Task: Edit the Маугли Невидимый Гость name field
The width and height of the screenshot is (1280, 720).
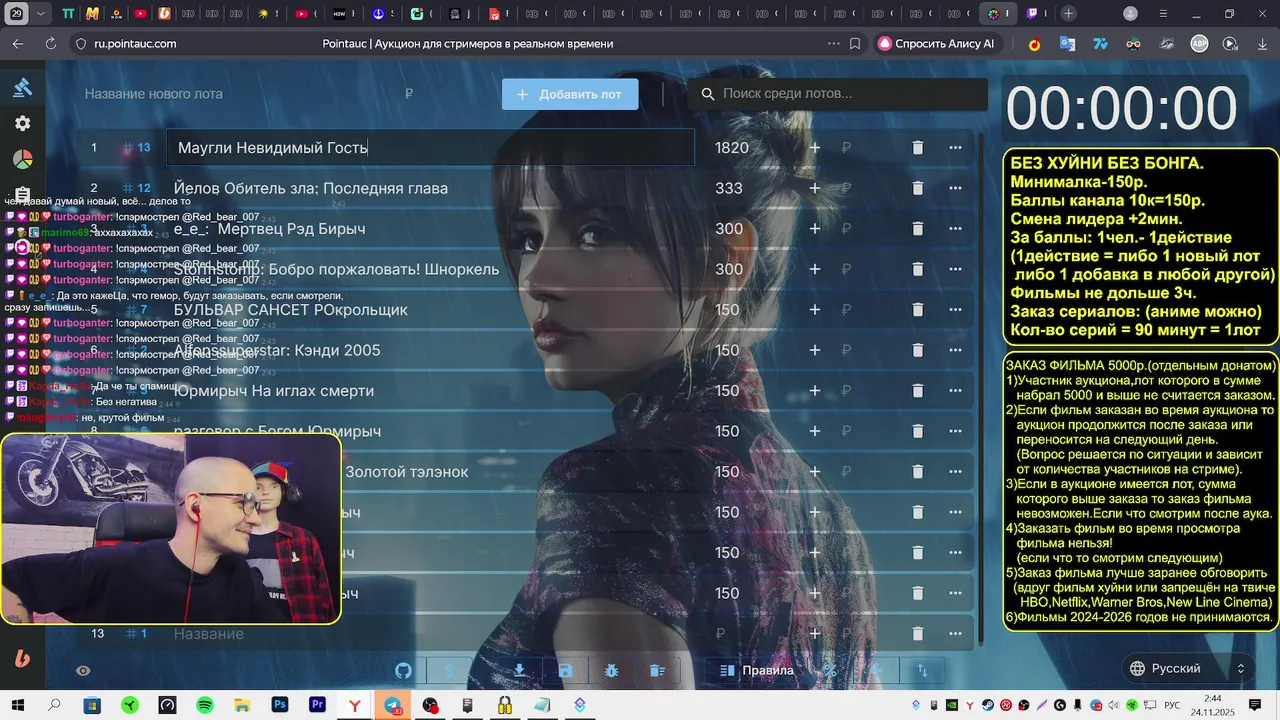Action: pos(430,147)
